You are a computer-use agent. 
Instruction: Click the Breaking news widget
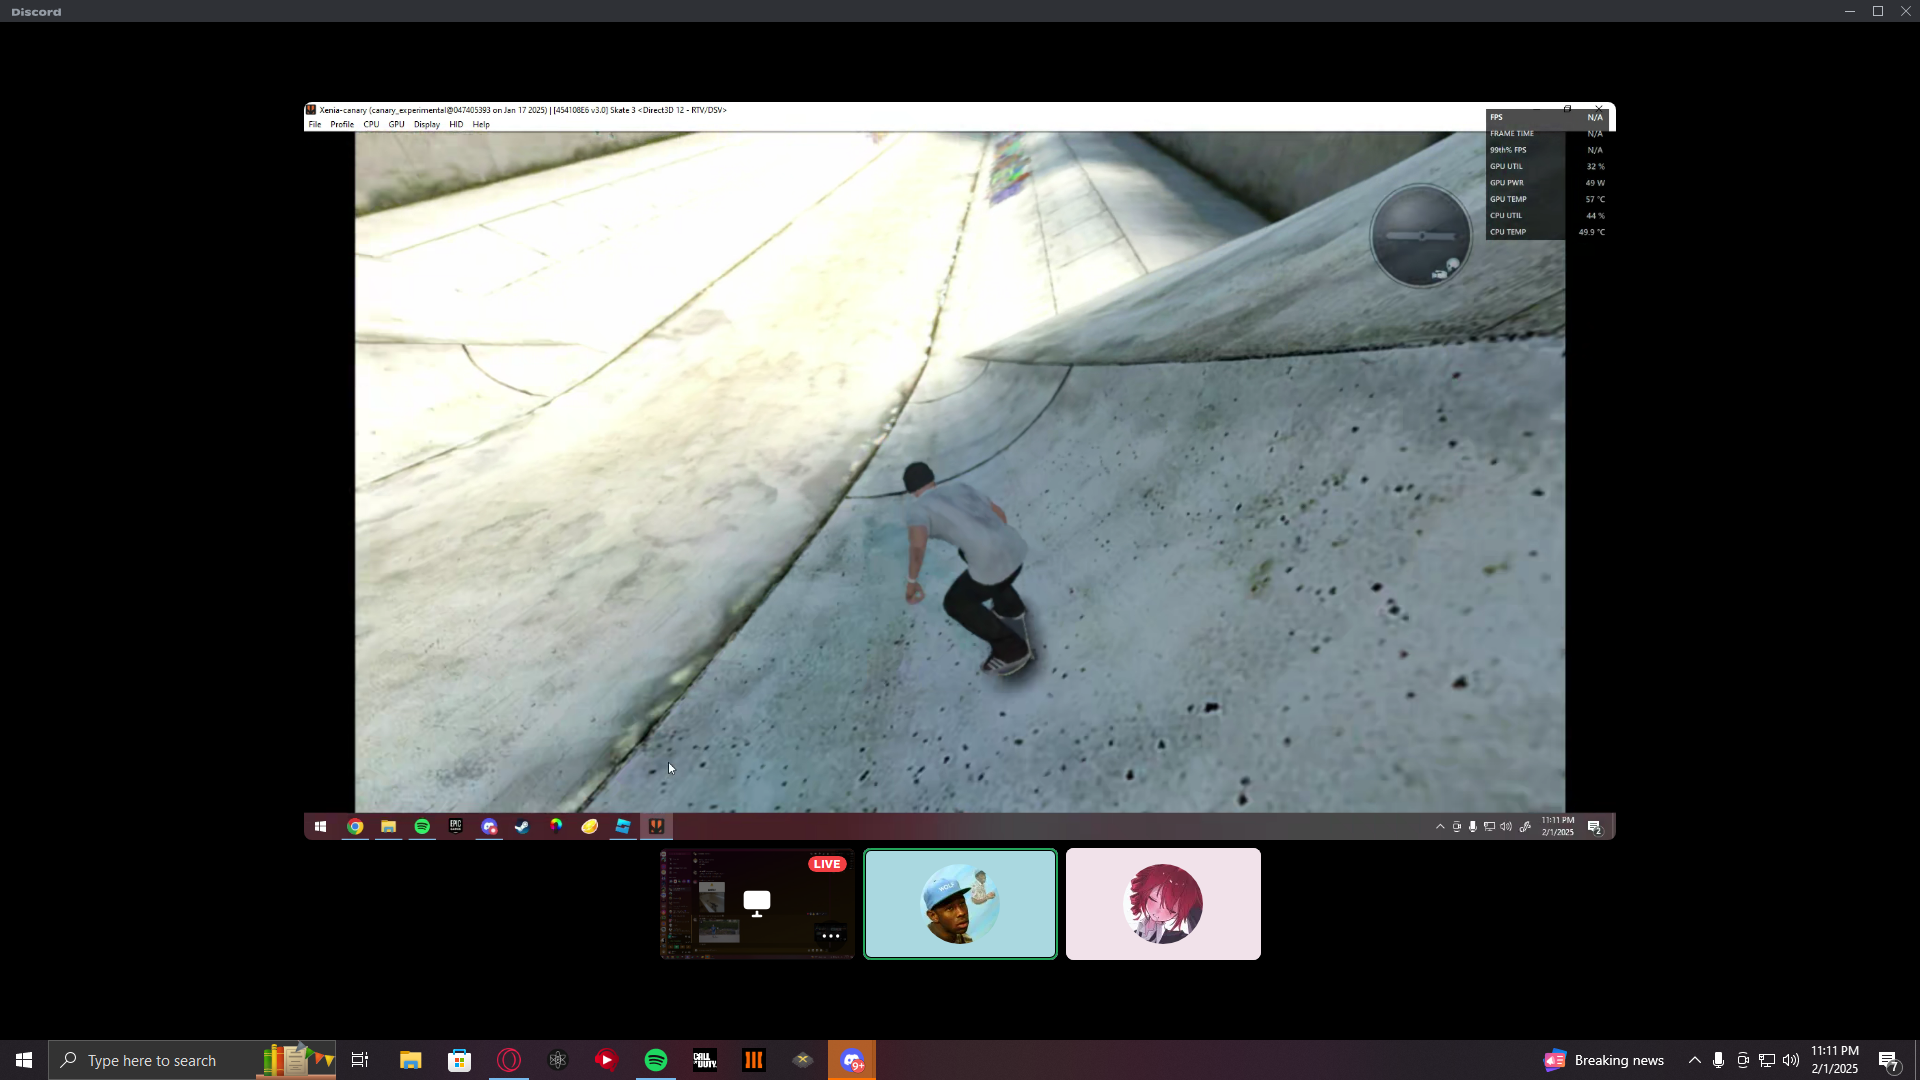[1604, 1060]
